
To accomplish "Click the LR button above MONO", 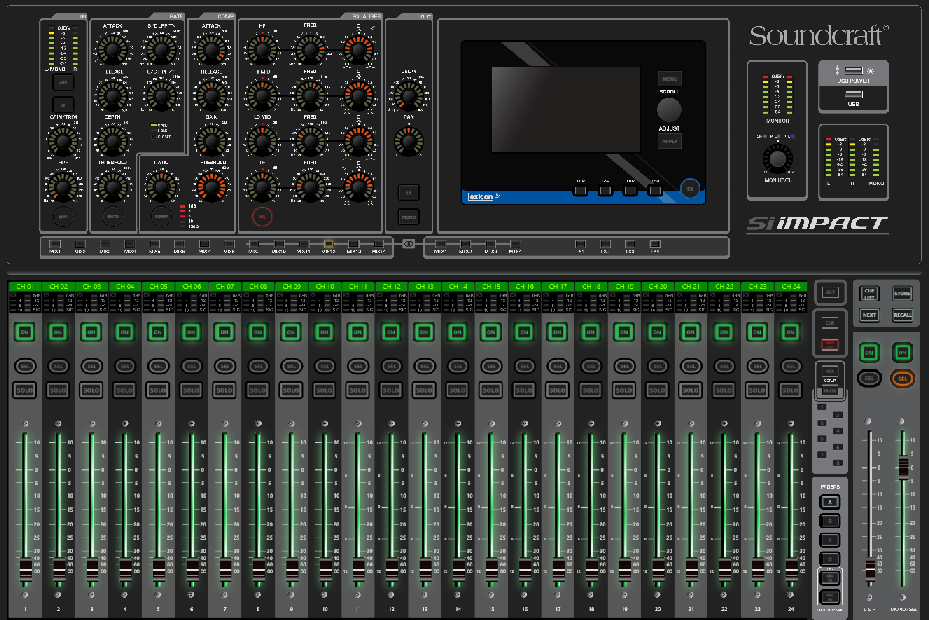I will click(408, 192).
